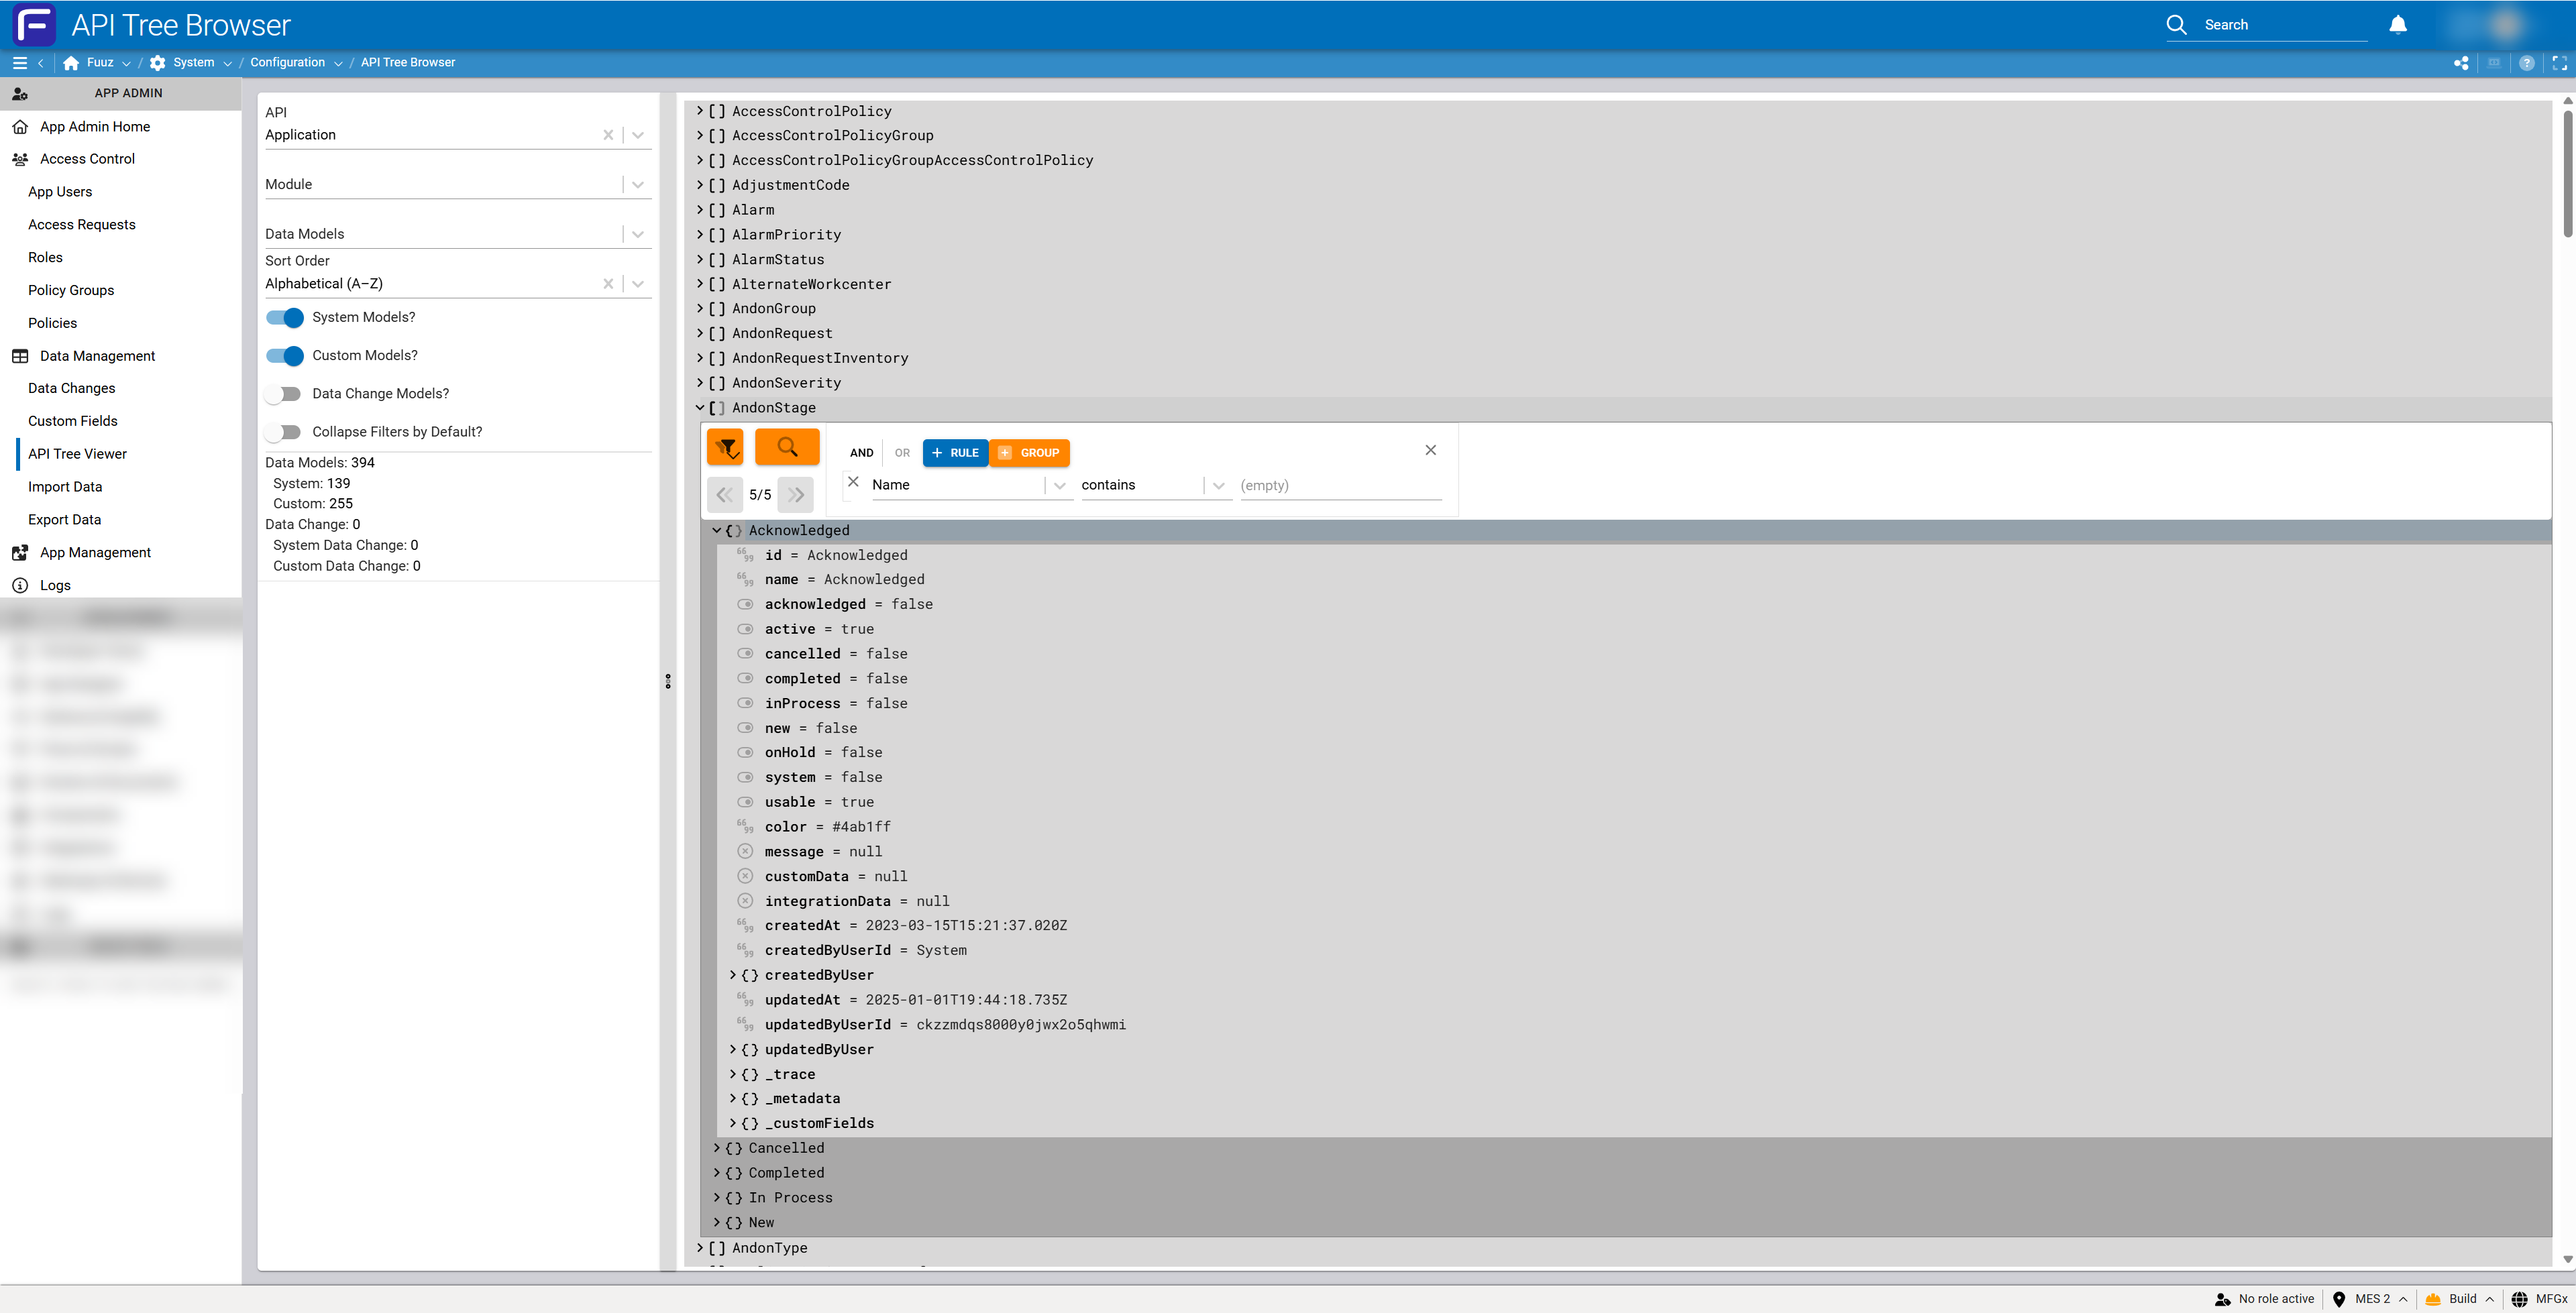Screen dimensions: 2576x1313
Task: Toggle System Models switch
Action: pos(285,318)
